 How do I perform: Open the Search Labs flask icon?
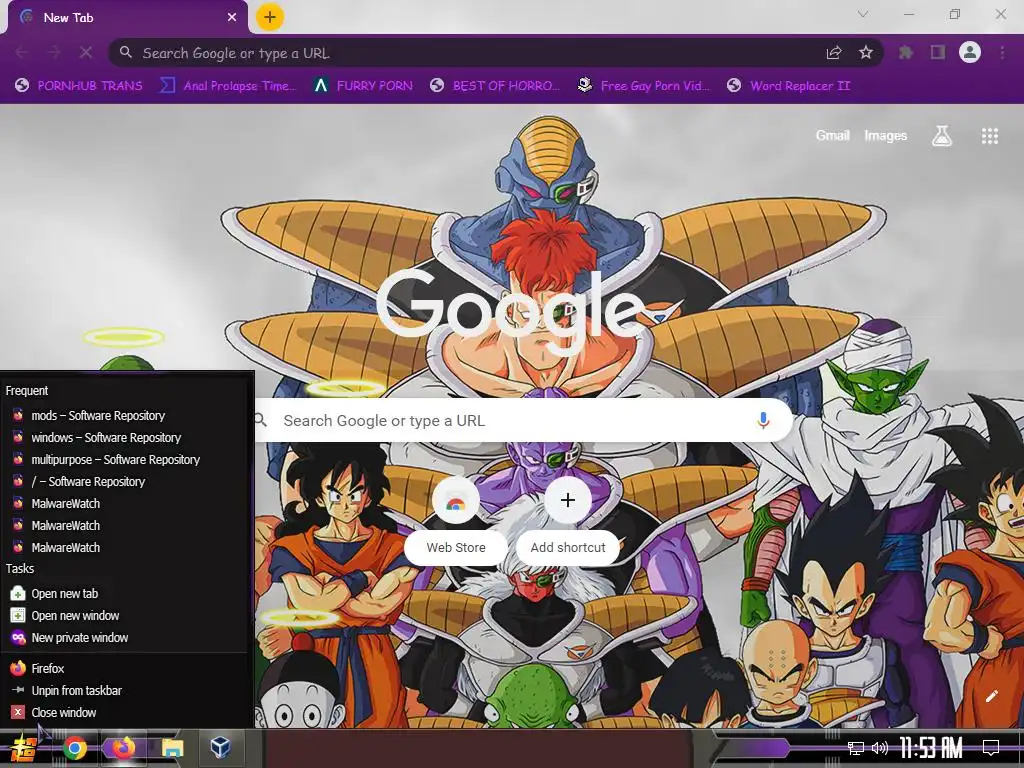tap(942, 136)
